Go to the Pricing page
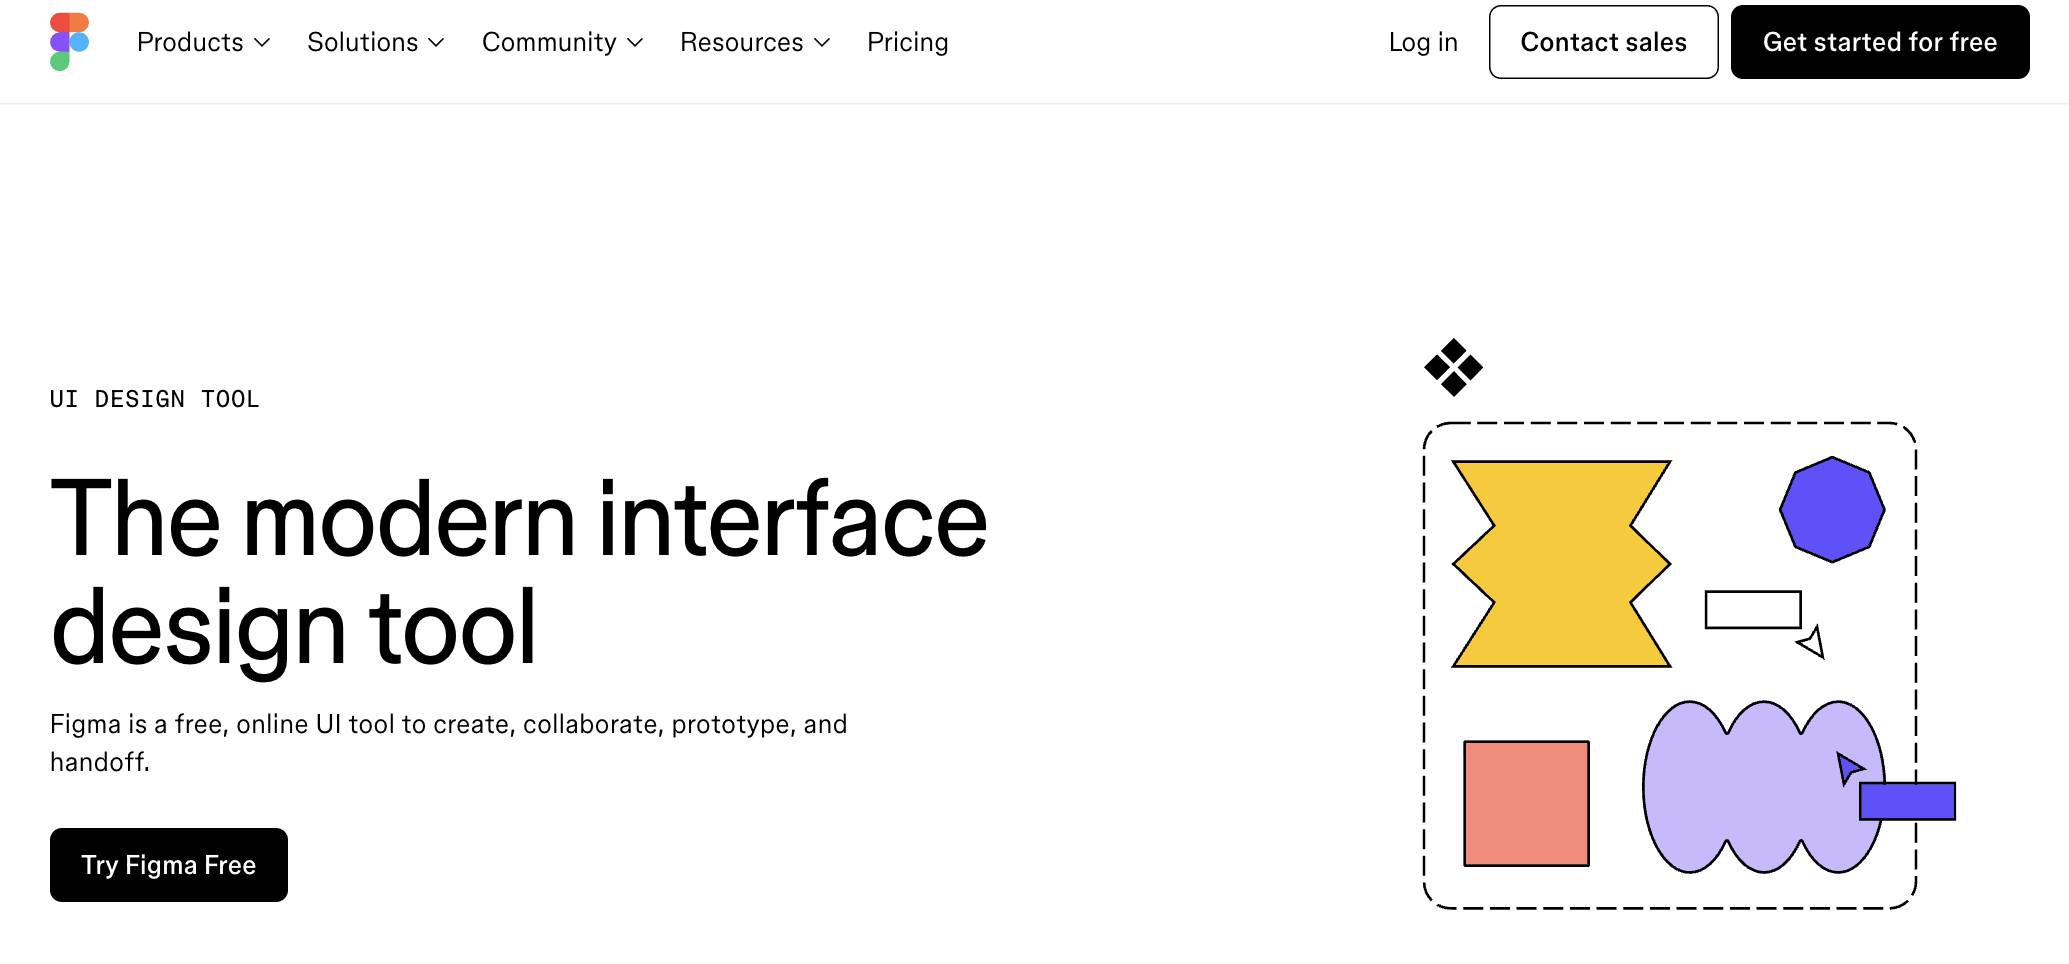The image size is (2069, 964). (x=907, y=42)
